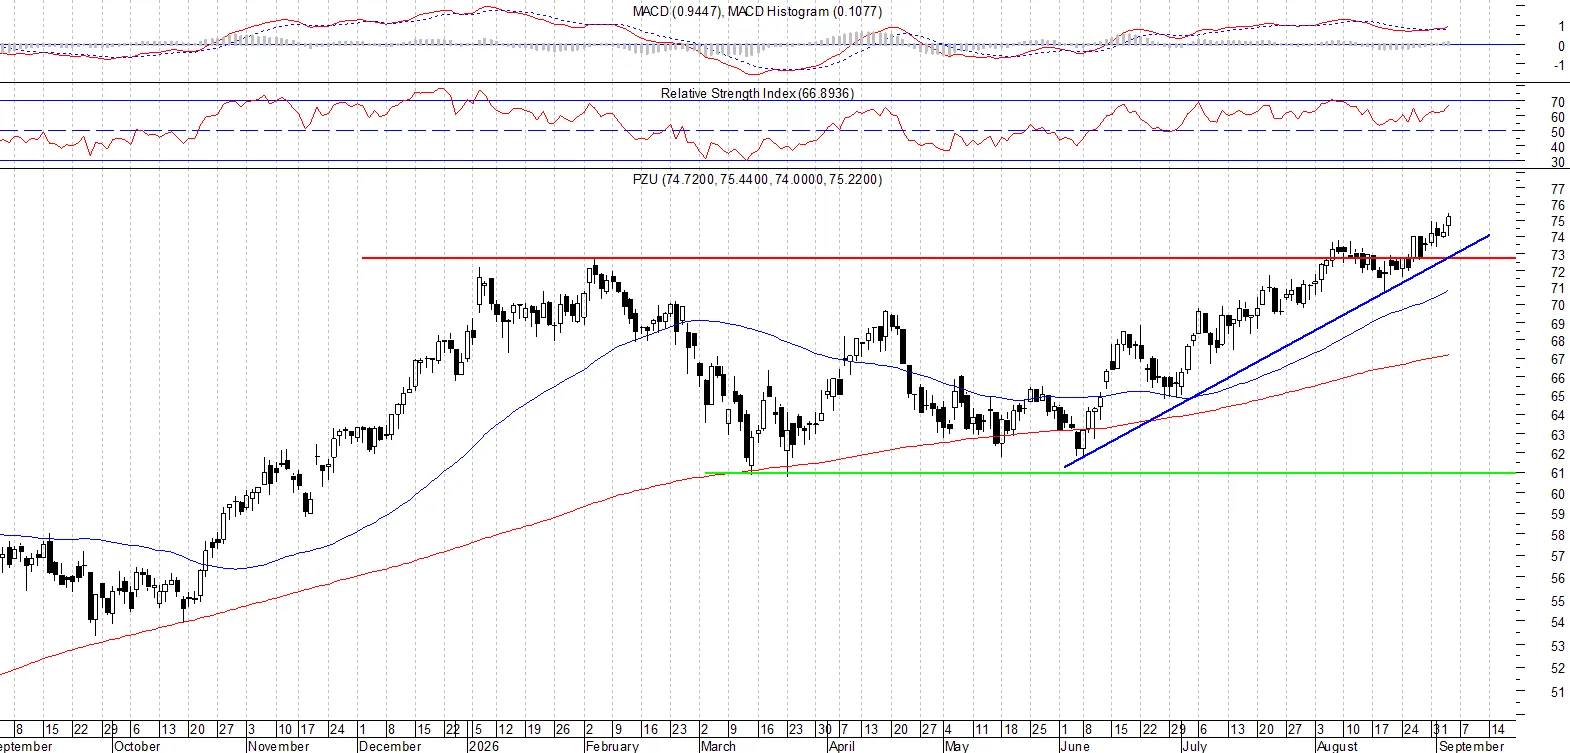Select the PZU price chart title

(757, 179)
